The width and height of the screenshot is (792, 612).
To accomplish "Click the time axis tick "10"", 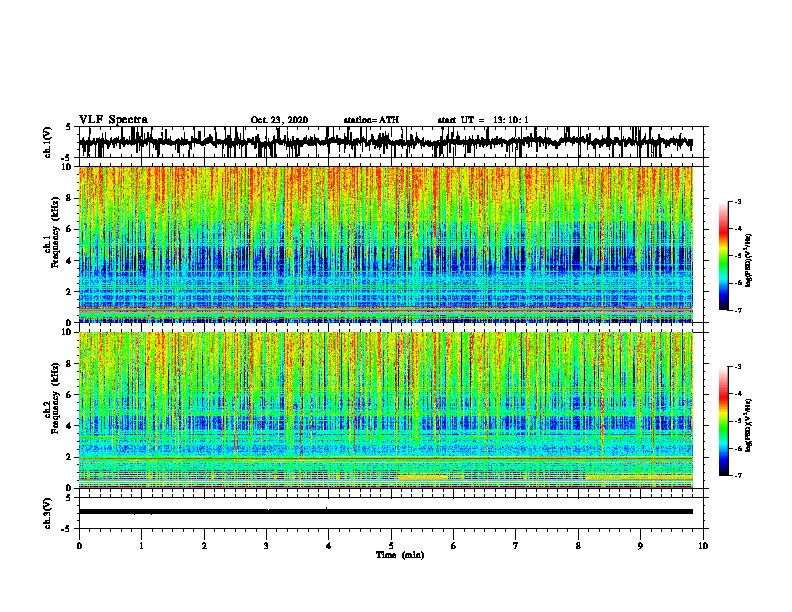I will 703,546.
